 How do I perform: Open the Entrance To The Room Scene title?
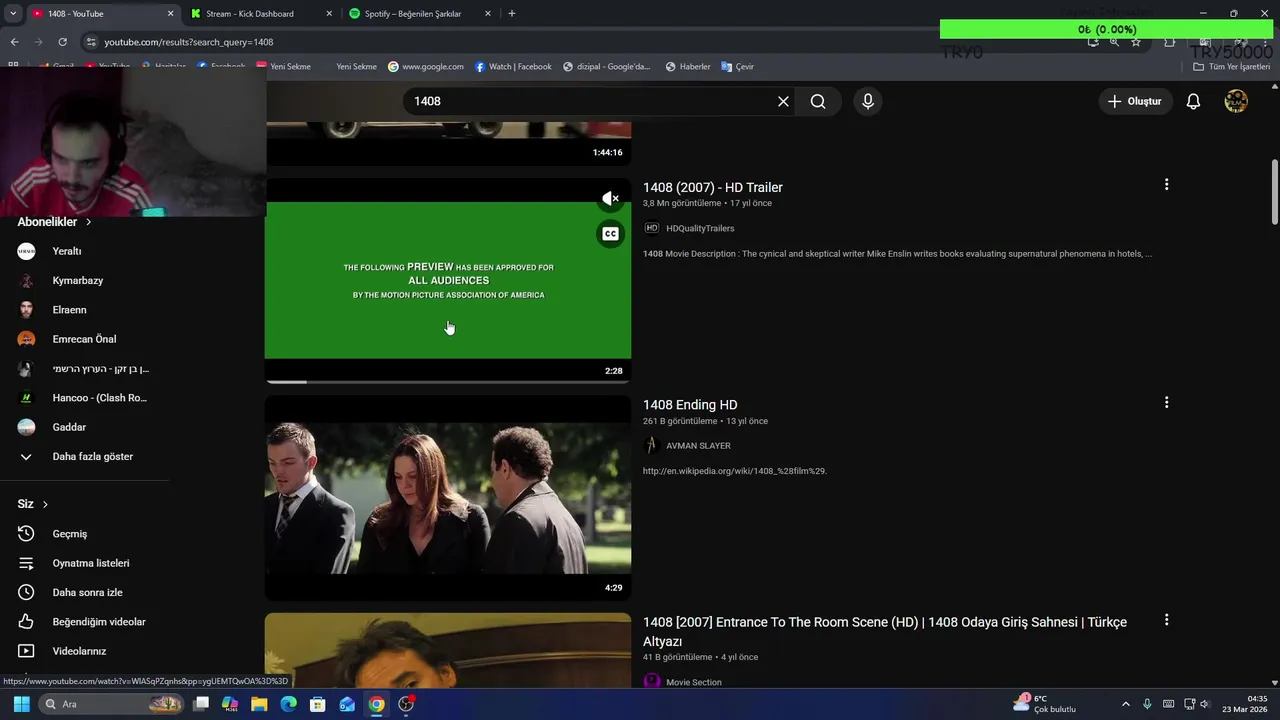point(885,631)
